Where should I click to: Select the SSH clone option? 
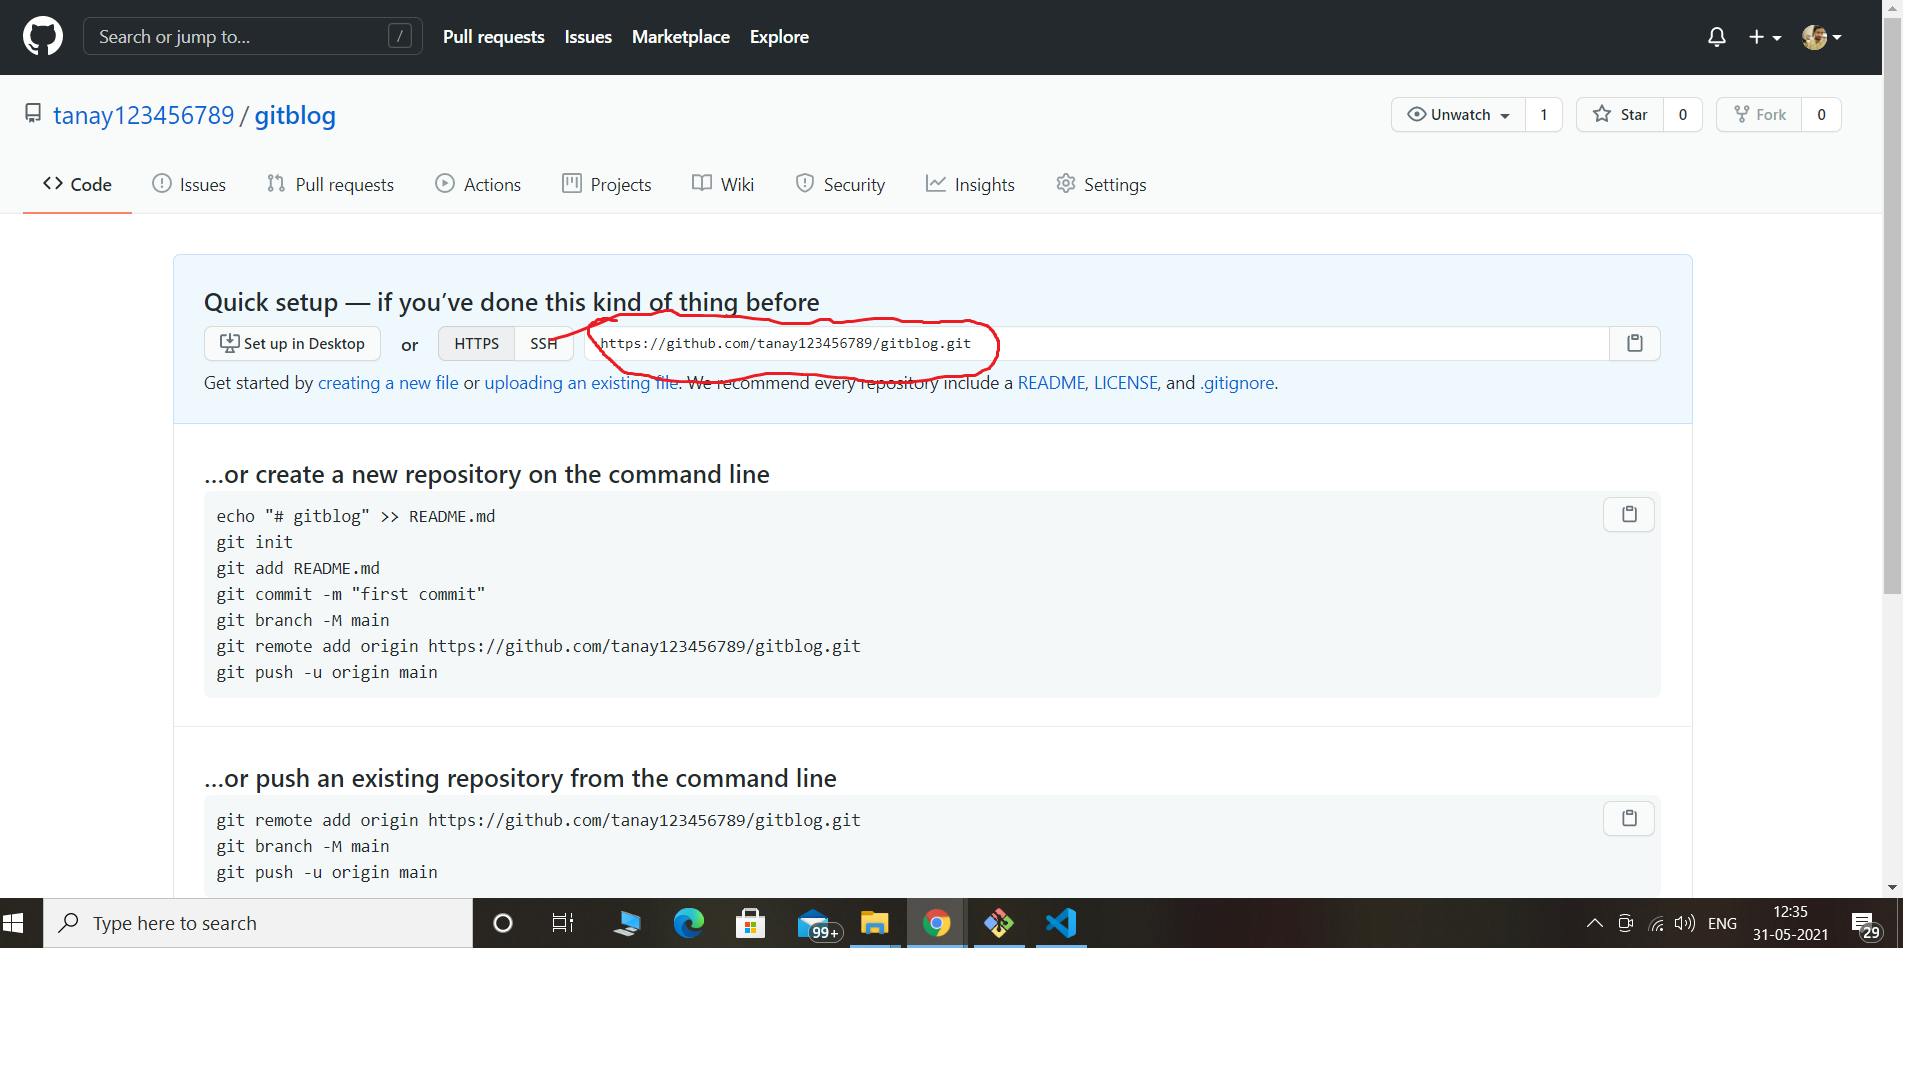pyautogui.click(x=544, y=343)
